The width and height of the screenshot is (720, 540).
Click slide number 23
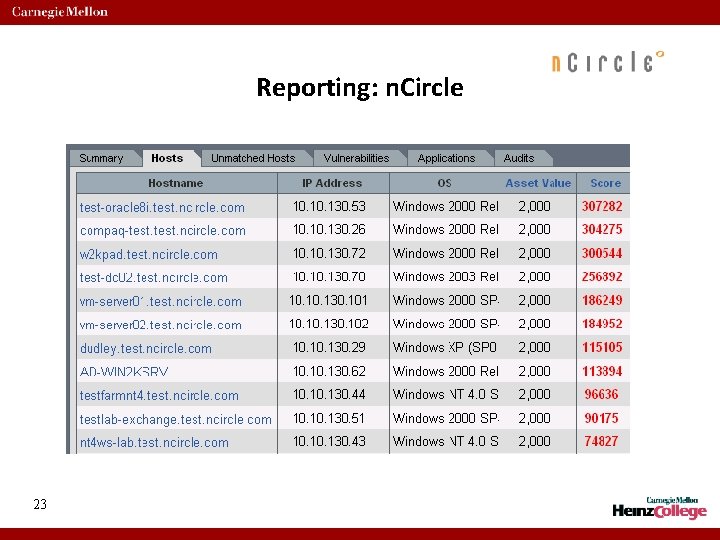coord(40,504)
